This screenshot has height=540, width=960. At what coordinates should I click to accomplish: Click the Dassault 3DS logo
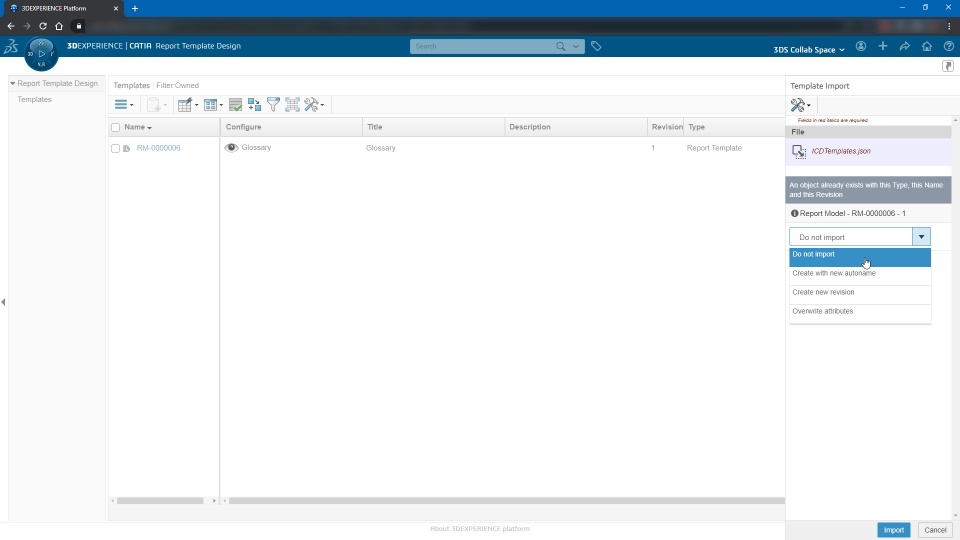[11, 46]
